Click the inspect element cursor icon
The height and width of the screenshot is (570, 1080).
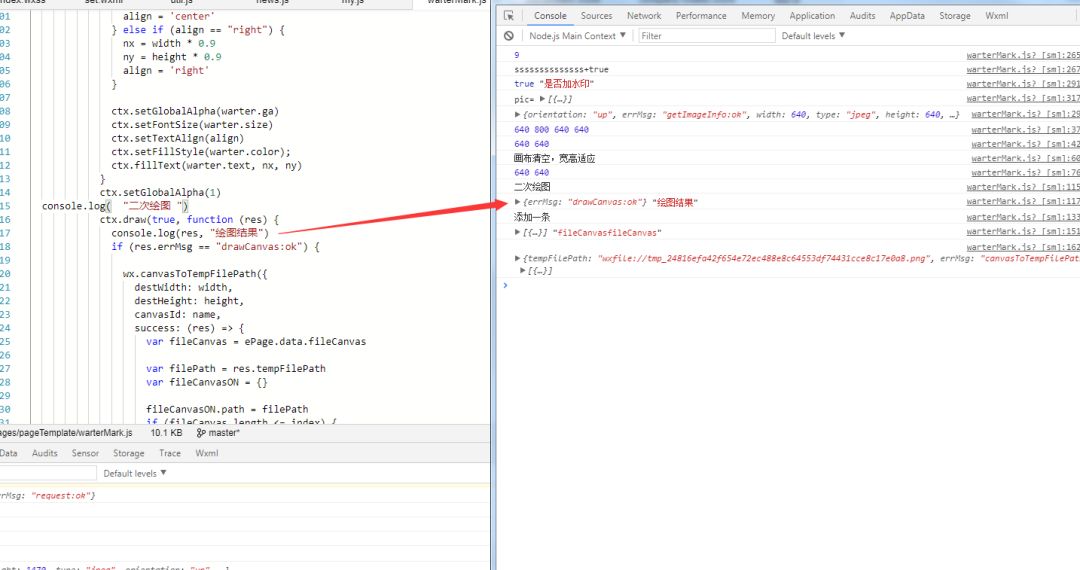click(x=509, y=15)
